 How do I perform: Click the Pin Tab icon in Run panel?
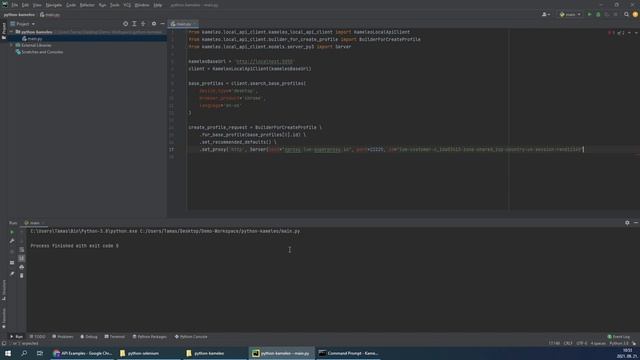coord(12,274)
